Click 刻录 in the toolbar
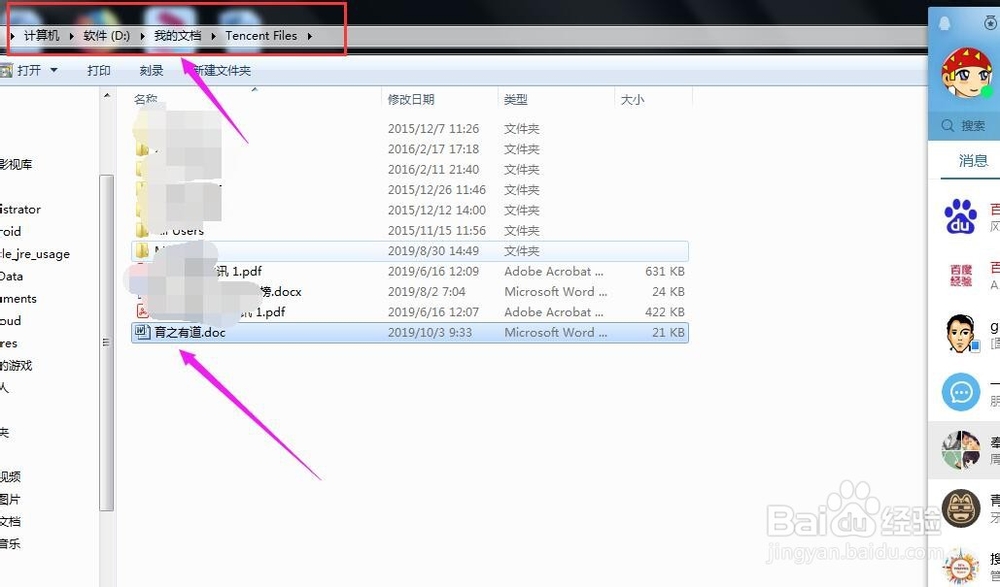 tap(151, 70)
